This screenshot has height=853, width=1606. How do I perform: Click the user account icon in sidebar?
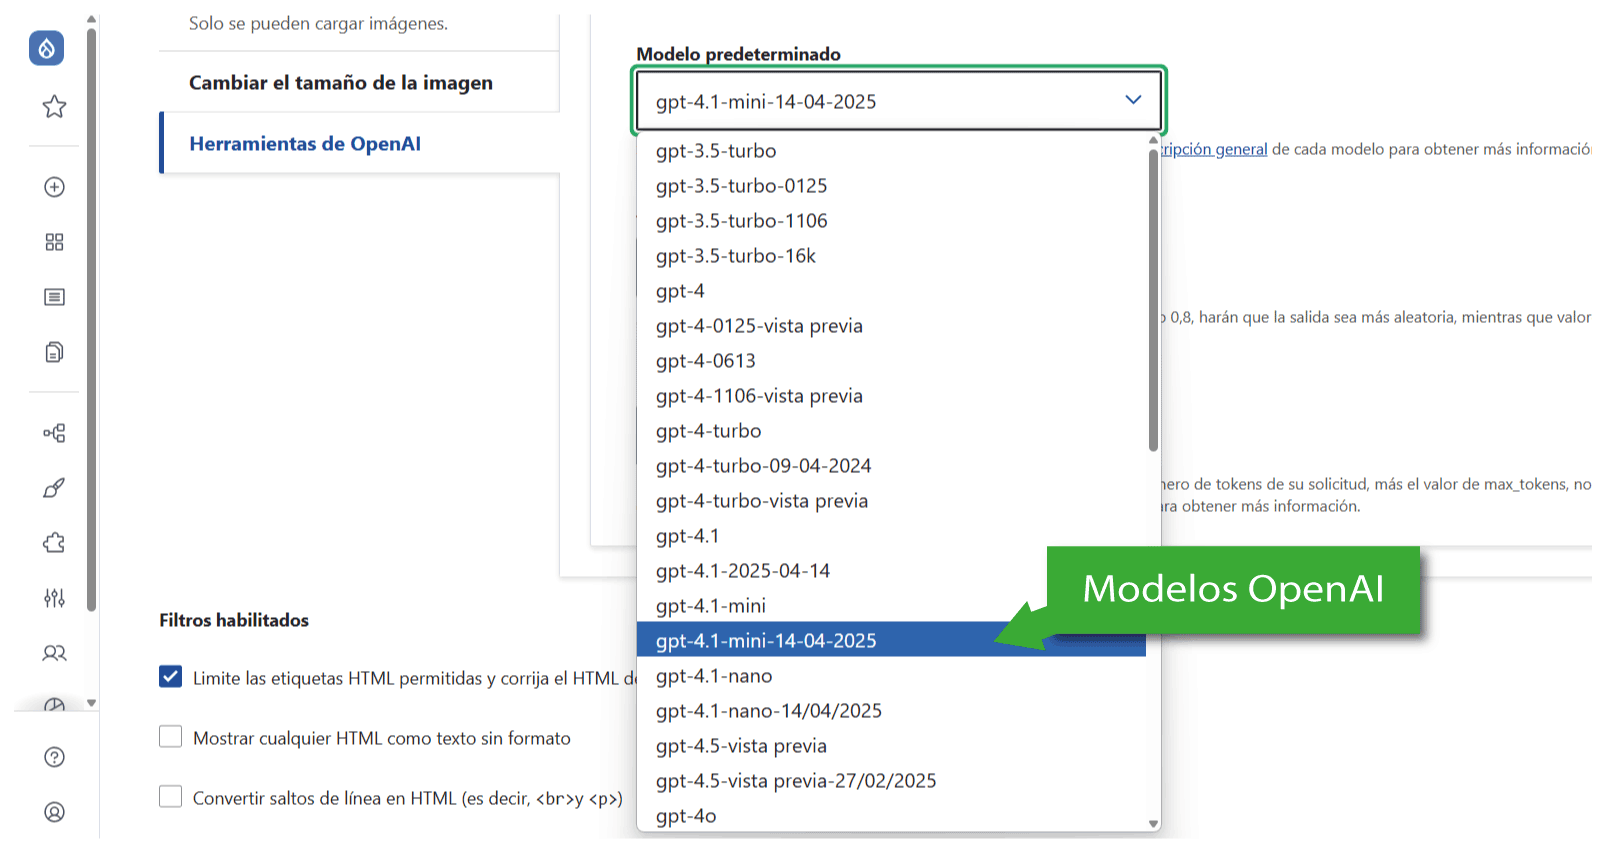coord(54,812)
